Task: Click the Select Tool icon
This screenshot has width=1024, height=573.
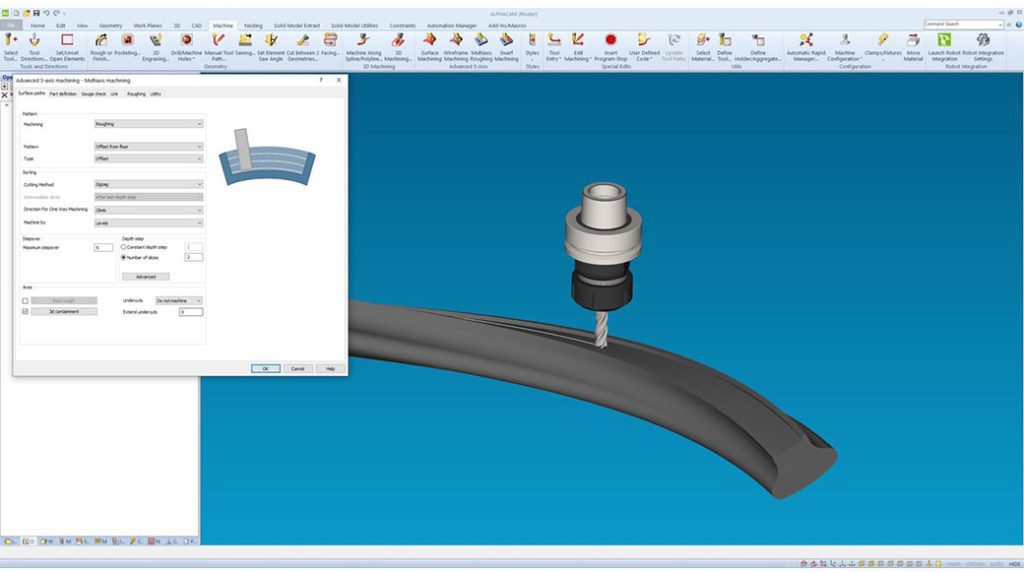Action: (x=11, y=40)
